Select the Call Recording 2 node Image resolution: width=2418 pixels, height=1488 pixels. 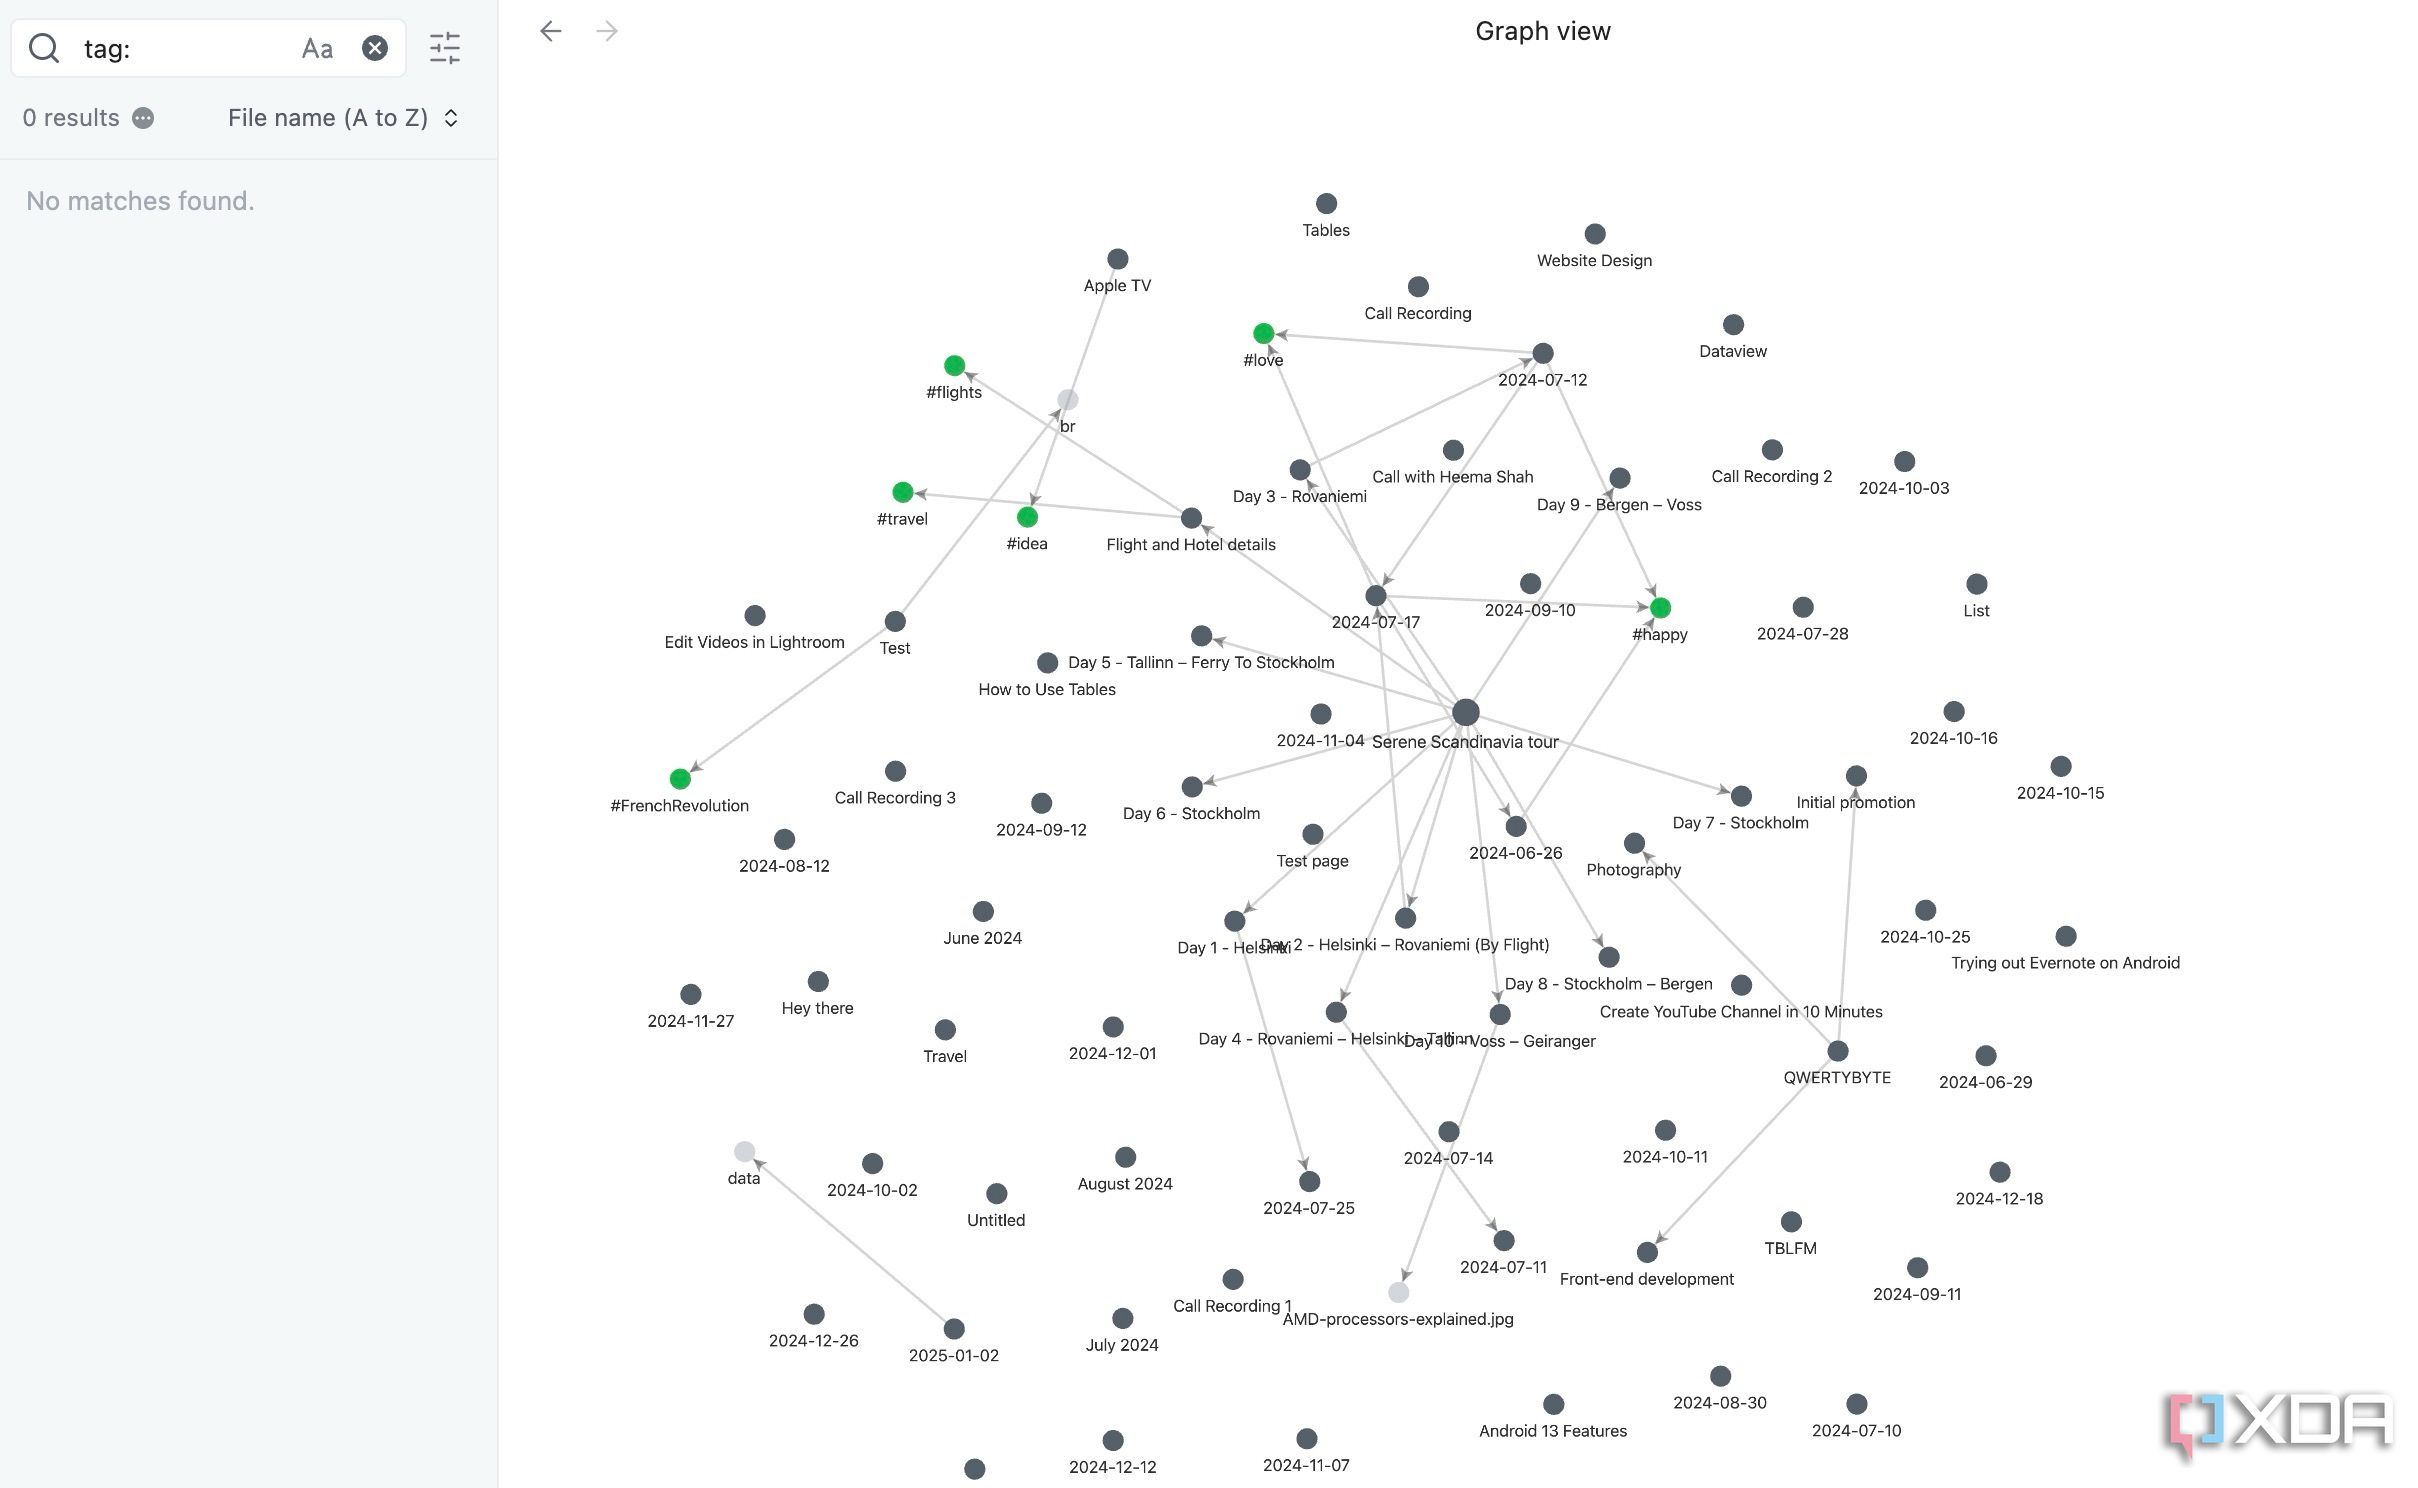pyautogui.click(x=1772, y=450)
